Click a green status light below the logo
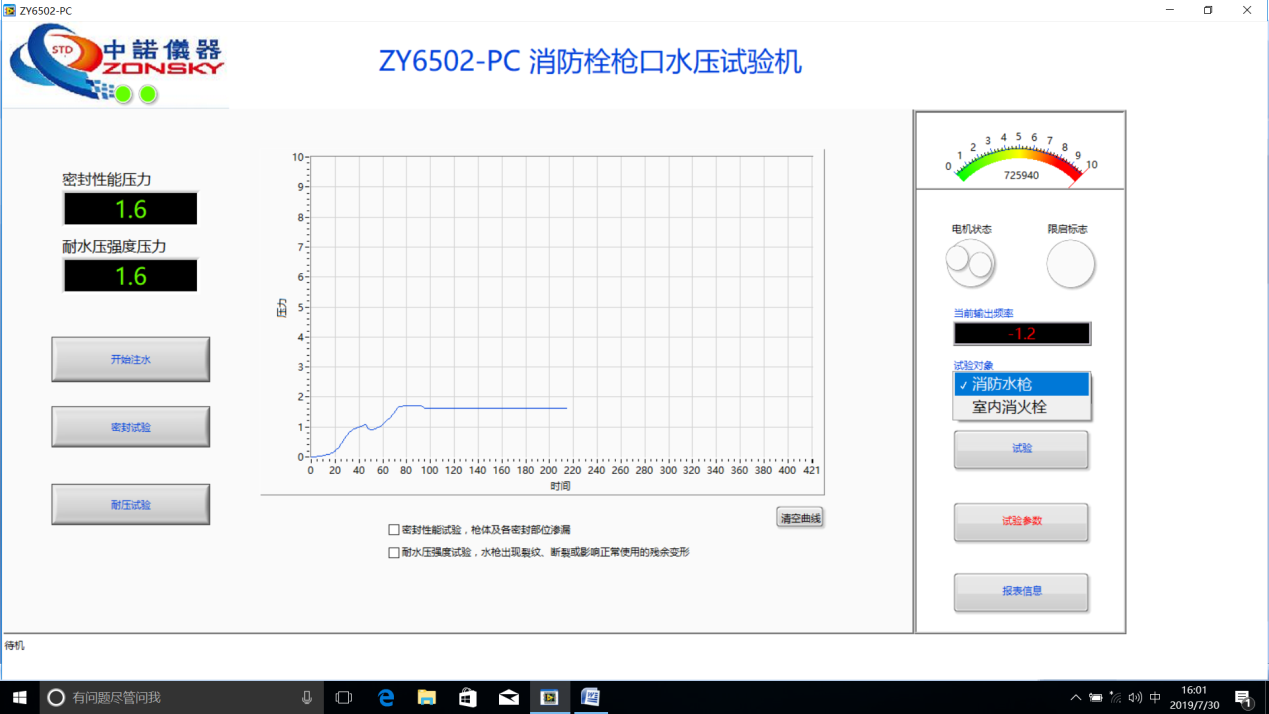The image size is (1269, 714). [x=122, y=93]
